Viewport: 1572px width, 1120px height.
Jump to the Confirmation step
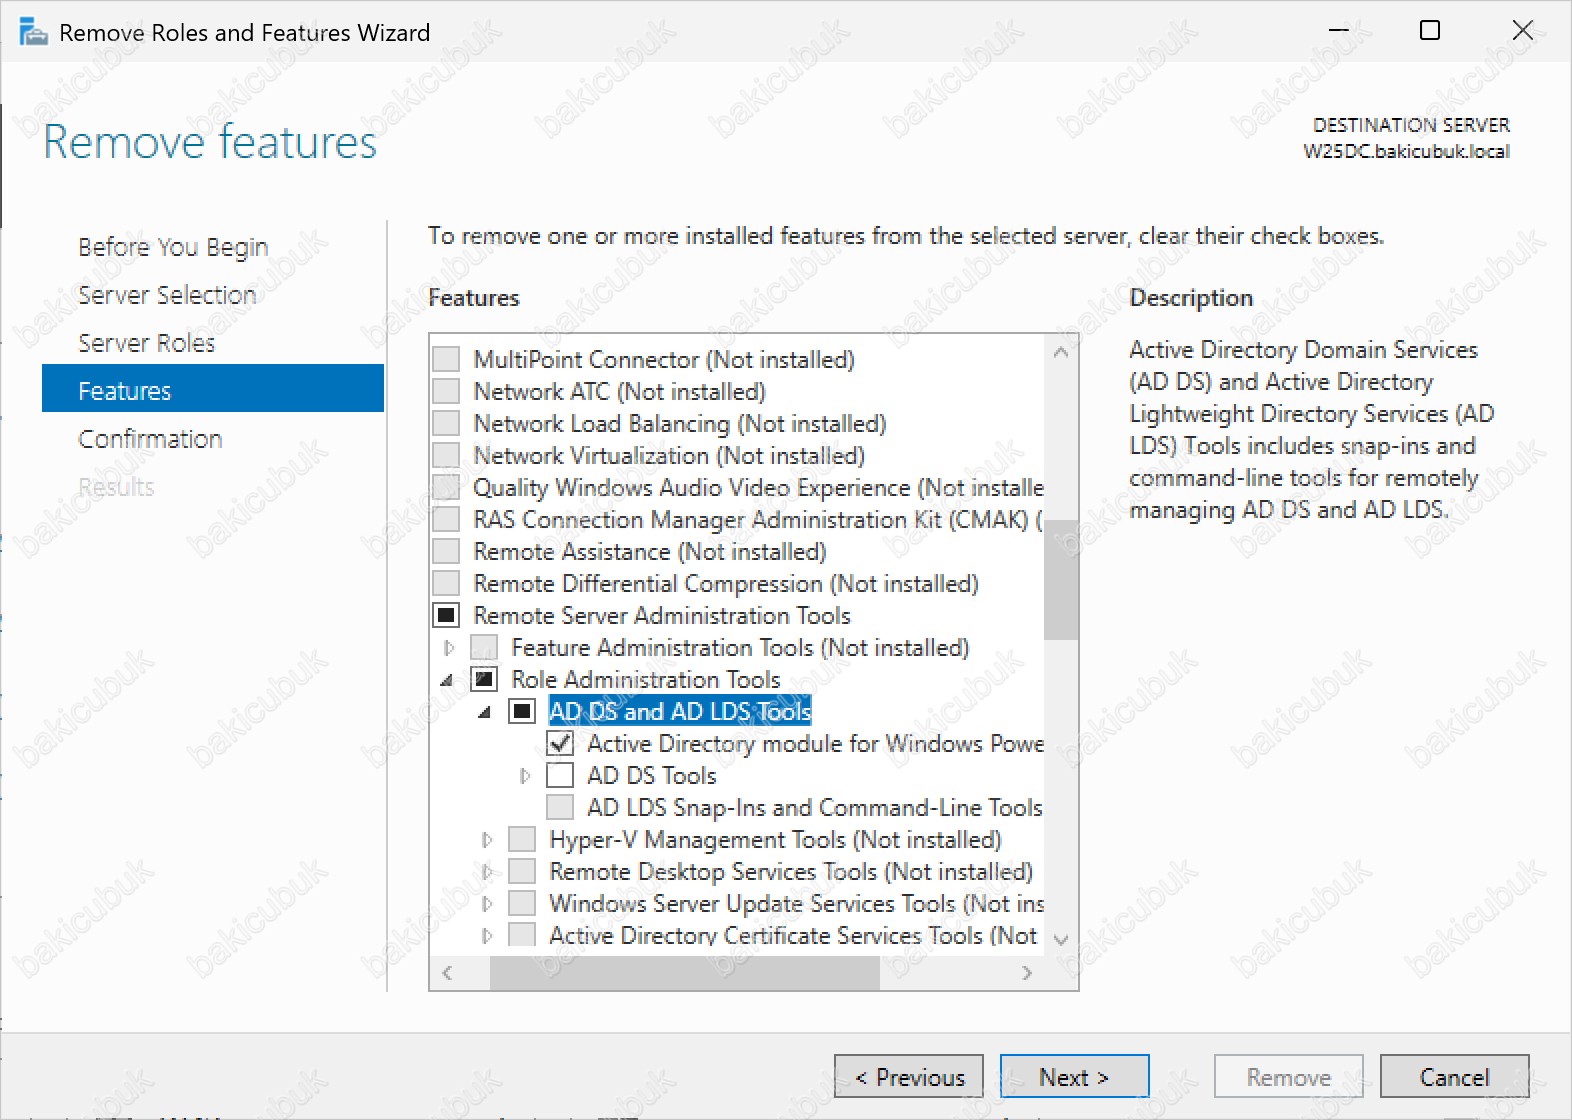tap(150, 439)
